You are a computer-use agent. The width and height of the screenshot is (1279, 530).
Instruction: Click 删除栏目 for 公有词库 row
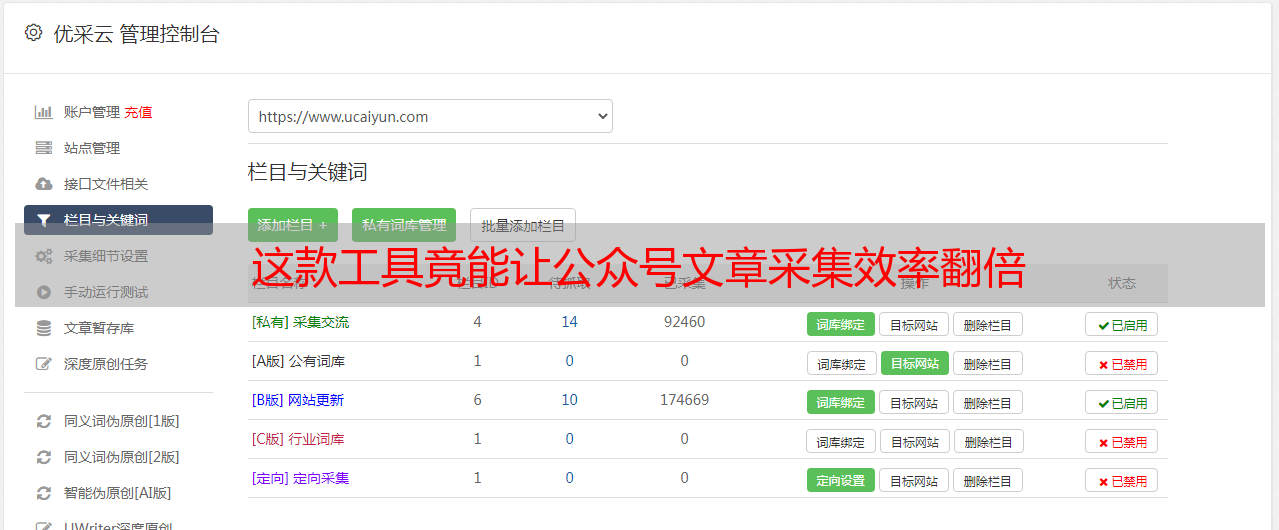(x=988, y=363)
